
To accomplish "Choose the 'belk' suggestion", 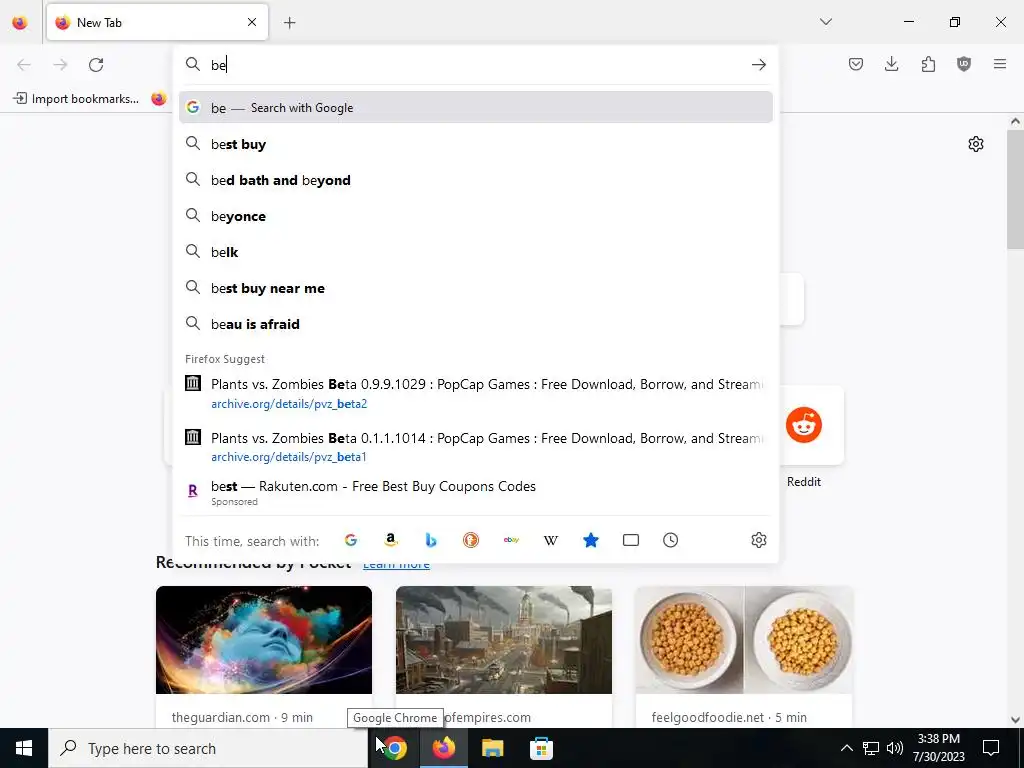I will (x=475, y=252).
